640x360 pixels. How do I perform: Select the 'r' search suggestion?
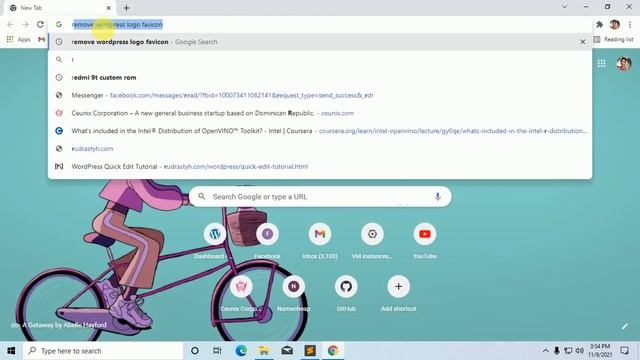320,60
